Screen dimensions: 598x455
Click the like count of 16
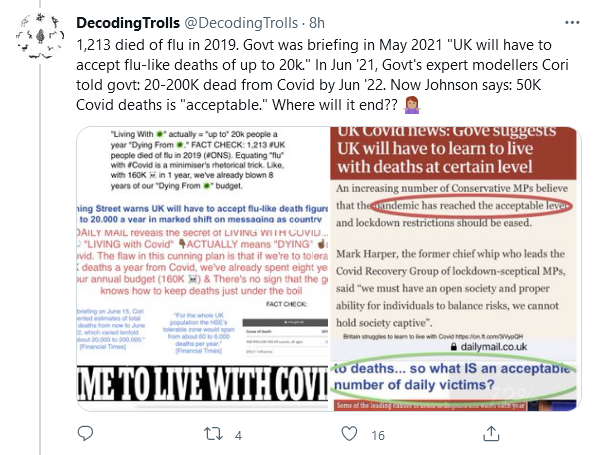[x=378, y=435]
